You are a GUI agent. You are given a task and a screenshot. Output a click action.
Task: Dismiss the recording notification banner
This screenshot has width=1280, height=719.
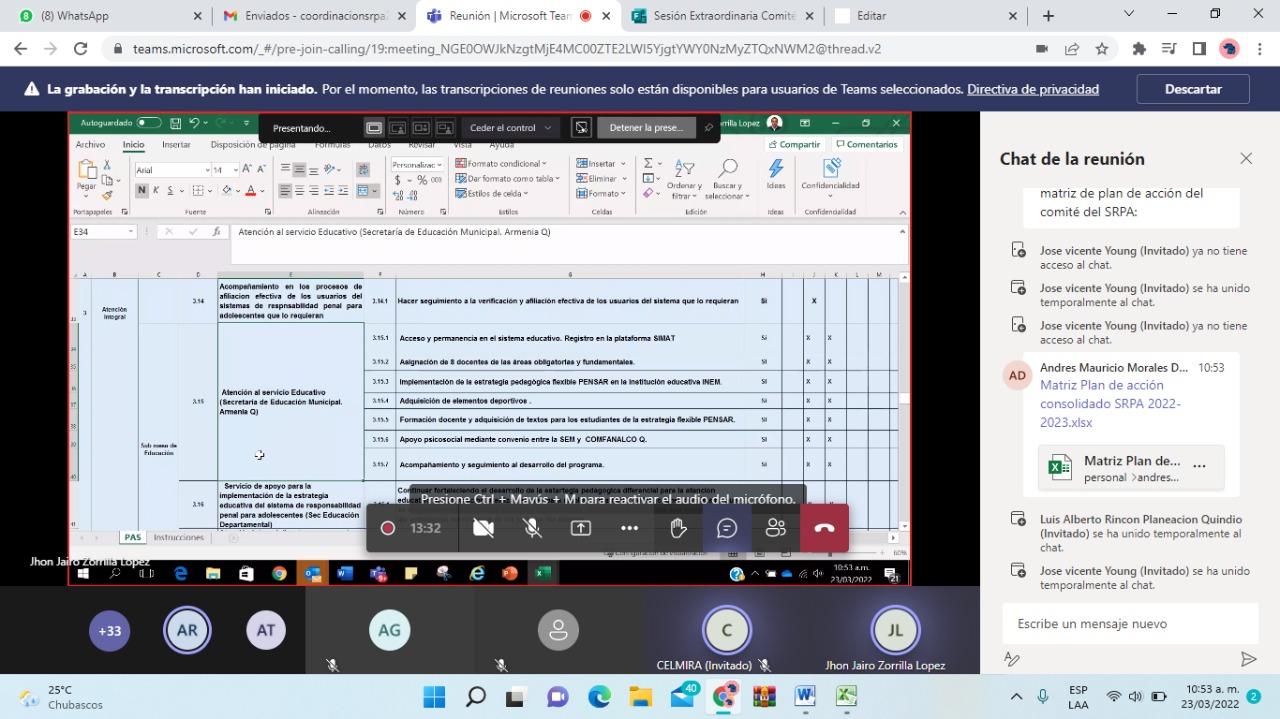coord(1193,89)
